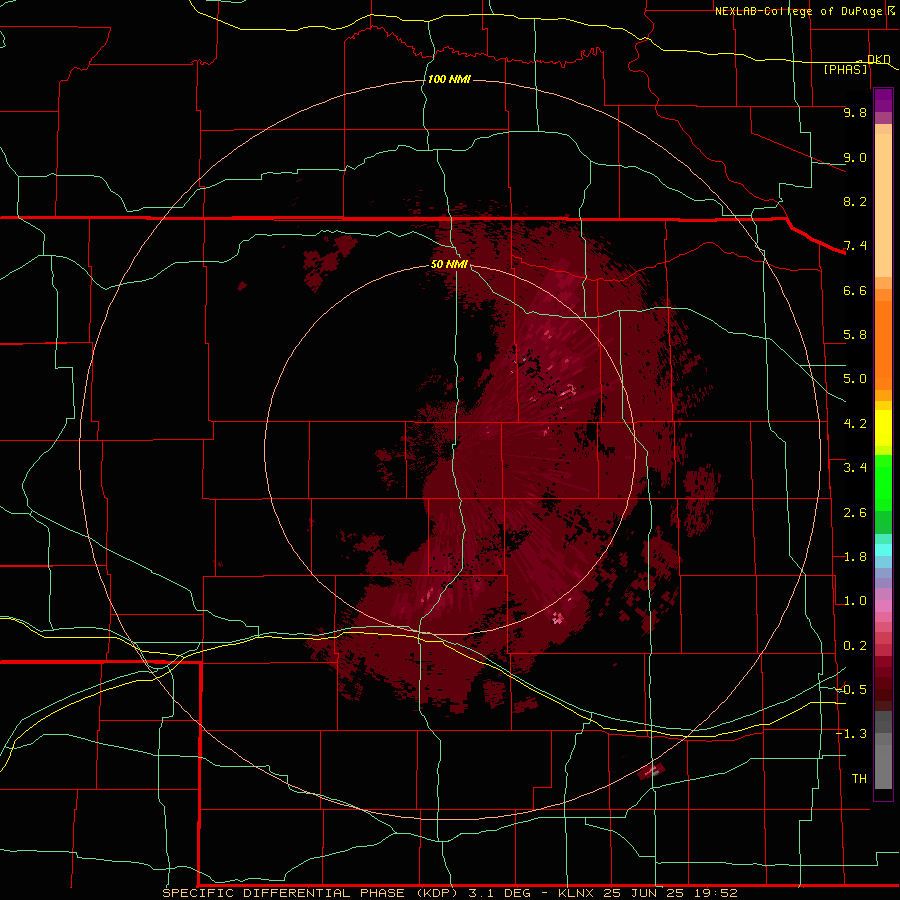Click the cyan segment of the color bar
The width and height of the screenshot is (900, 900).
click(883, 550)
